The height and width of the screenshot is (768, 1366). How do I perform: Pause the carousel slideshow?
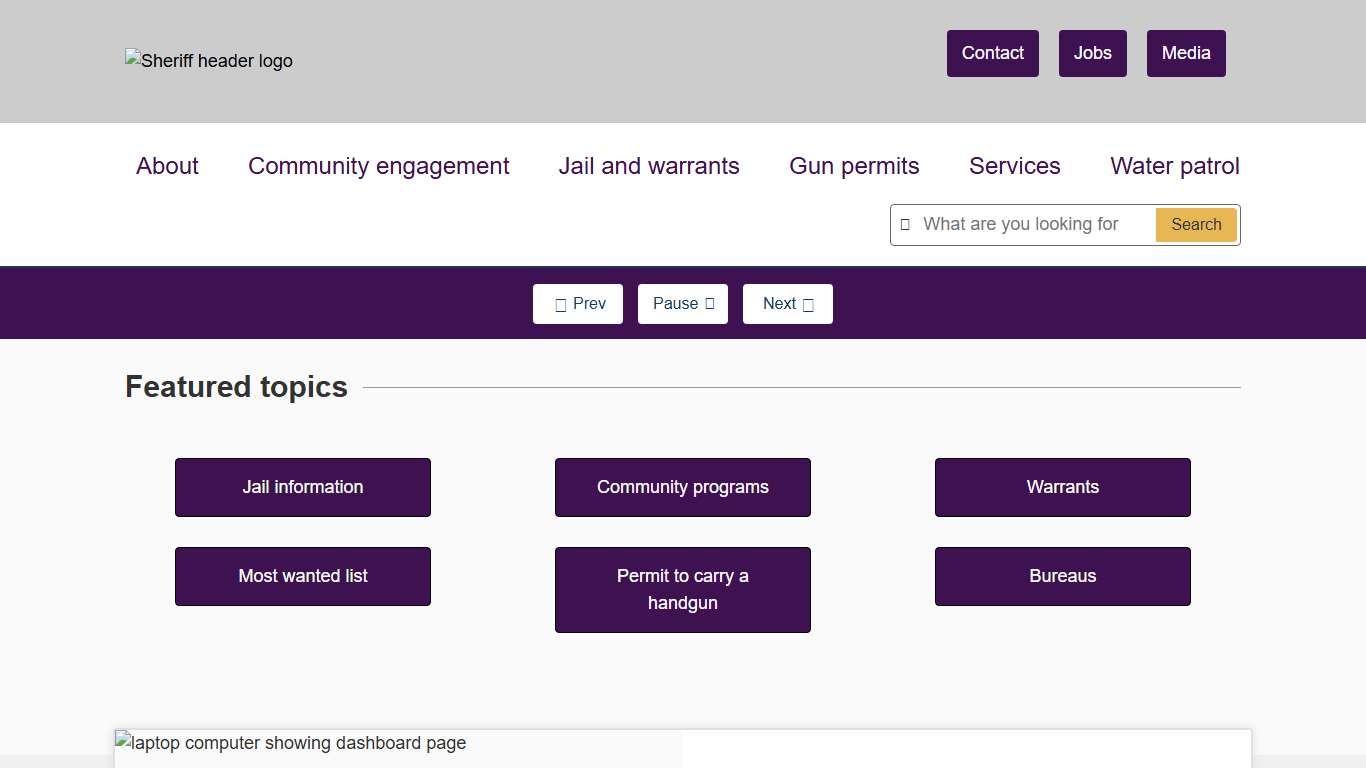coord(683,304)
